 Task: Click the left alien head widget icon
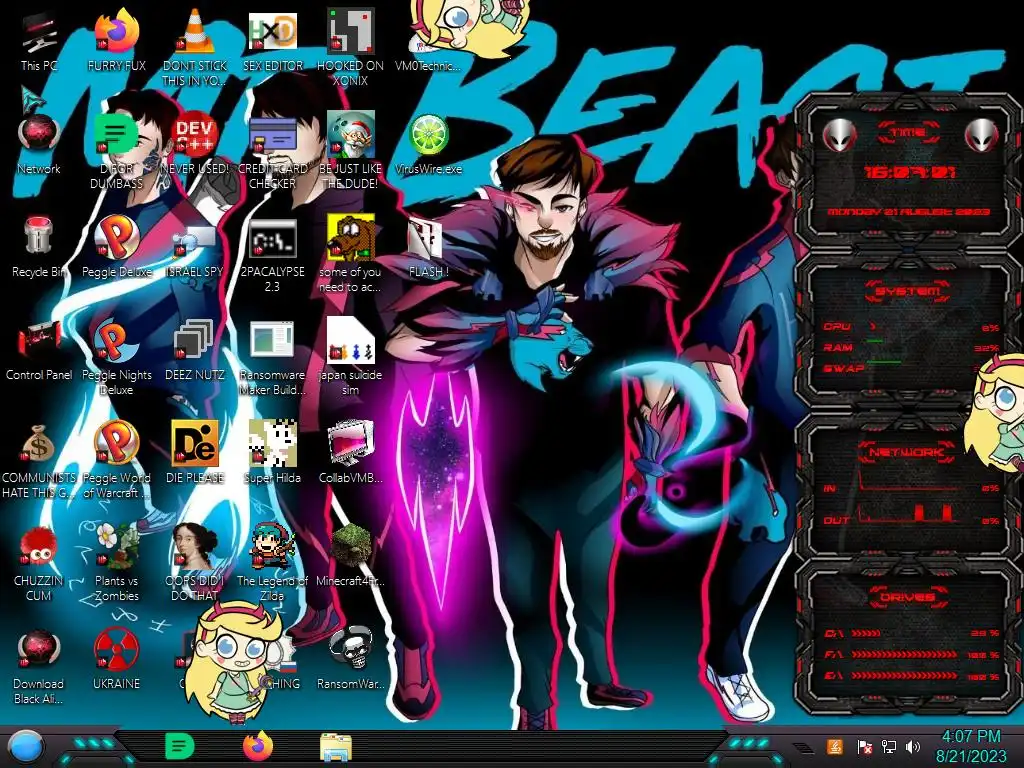click(839, 135)
